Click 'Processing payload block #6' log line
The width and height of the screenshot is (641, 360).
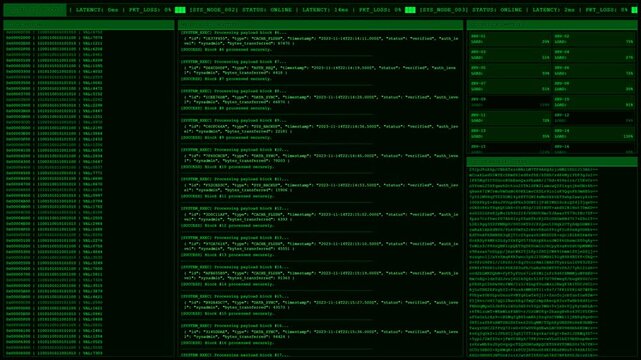234,33
